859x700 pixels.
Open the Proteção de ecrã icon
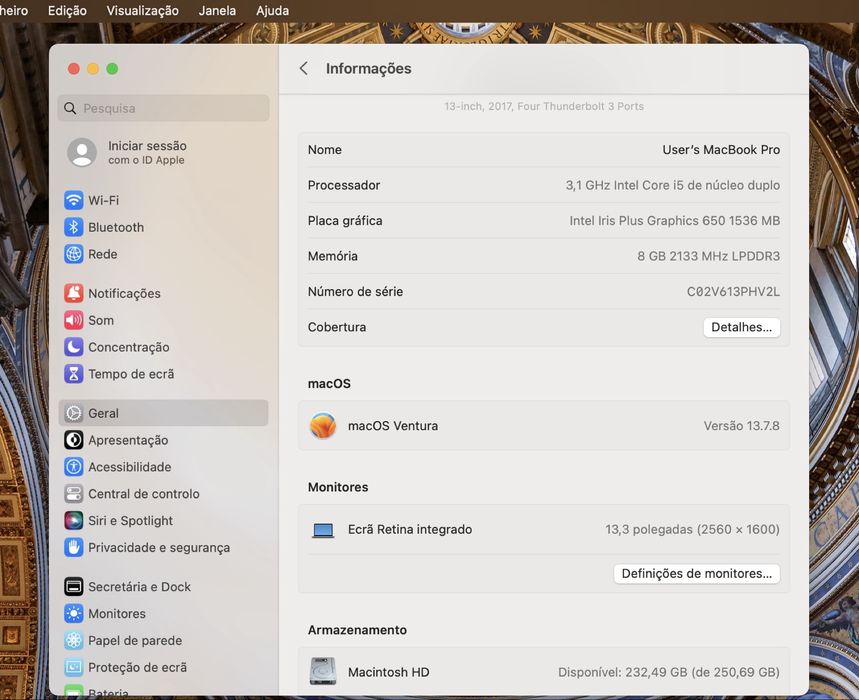point(73,667)
